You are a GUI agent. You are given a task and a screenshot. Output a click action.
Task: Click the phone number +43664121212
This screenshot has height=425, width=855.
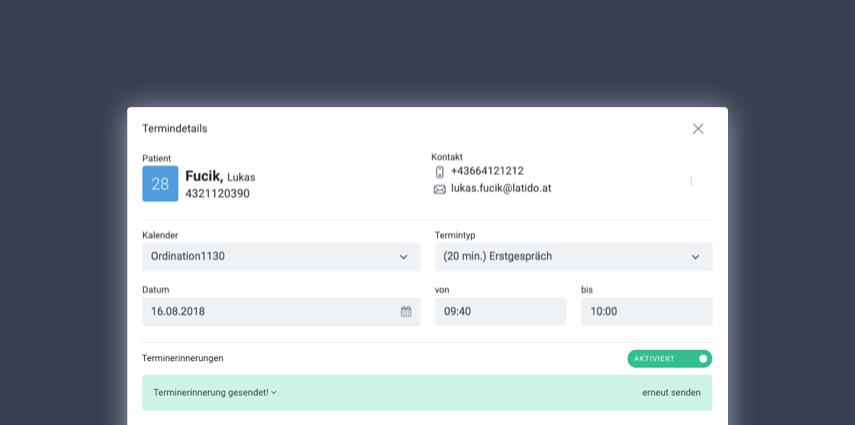click(x=487, y=171)
